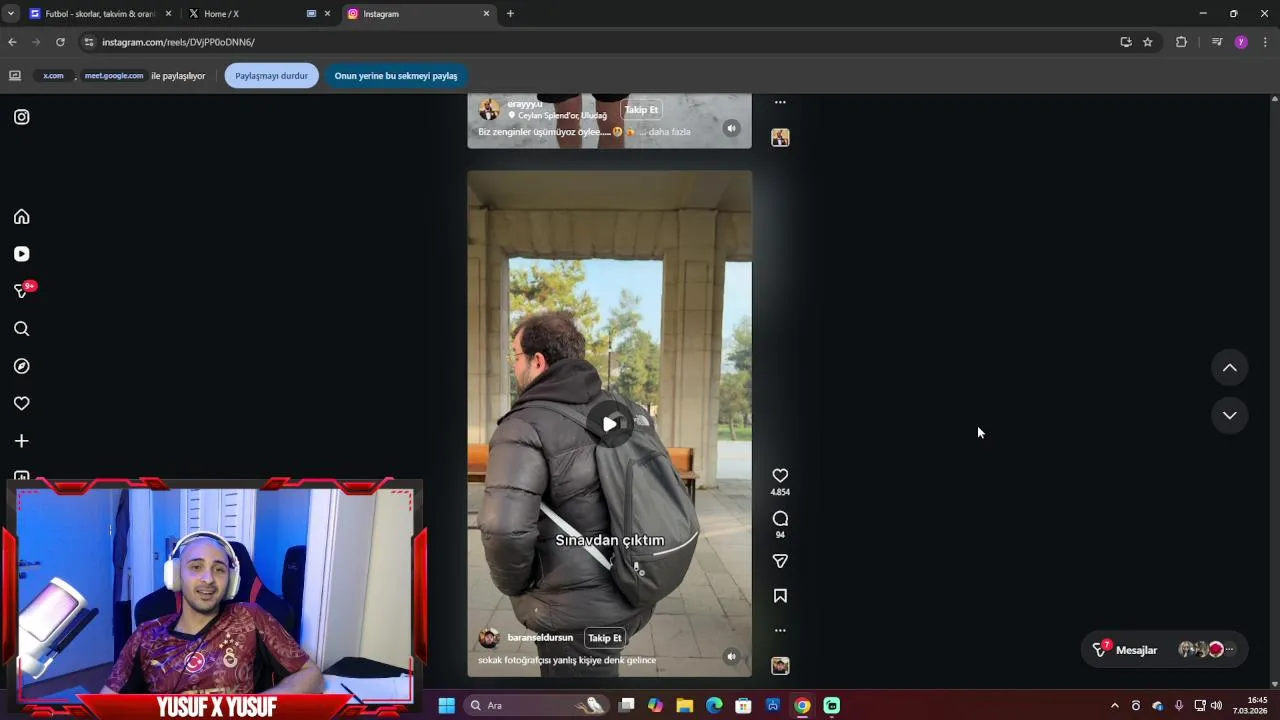Open more options dots for erayyy.u reel
Screen dimensions: 1280x720
pos(780,102)
